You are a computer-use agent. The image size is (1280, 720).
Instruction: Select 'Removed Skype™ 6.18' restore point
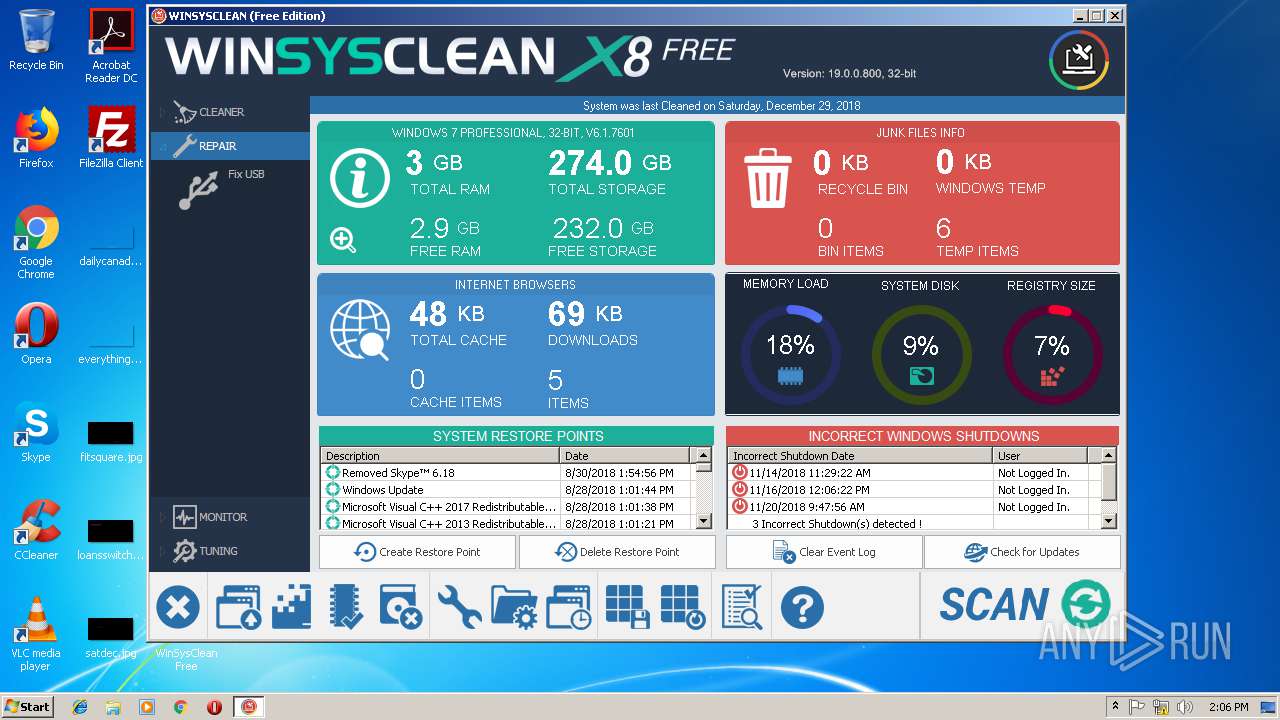(508, 473)
